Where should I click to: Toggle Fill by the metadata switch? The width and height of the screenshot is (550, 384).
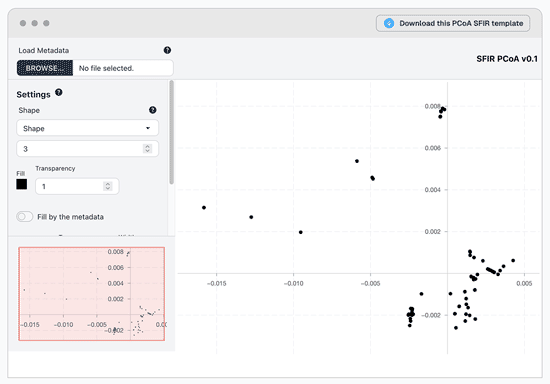25,216
